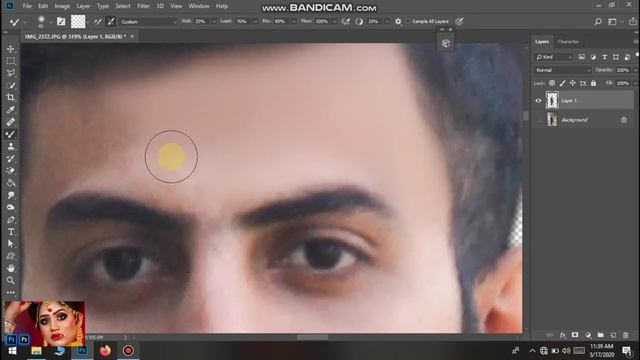This screenshot has width=640, height=360.
Task: Select the Zoom tool
Action: tap(11, 280)
